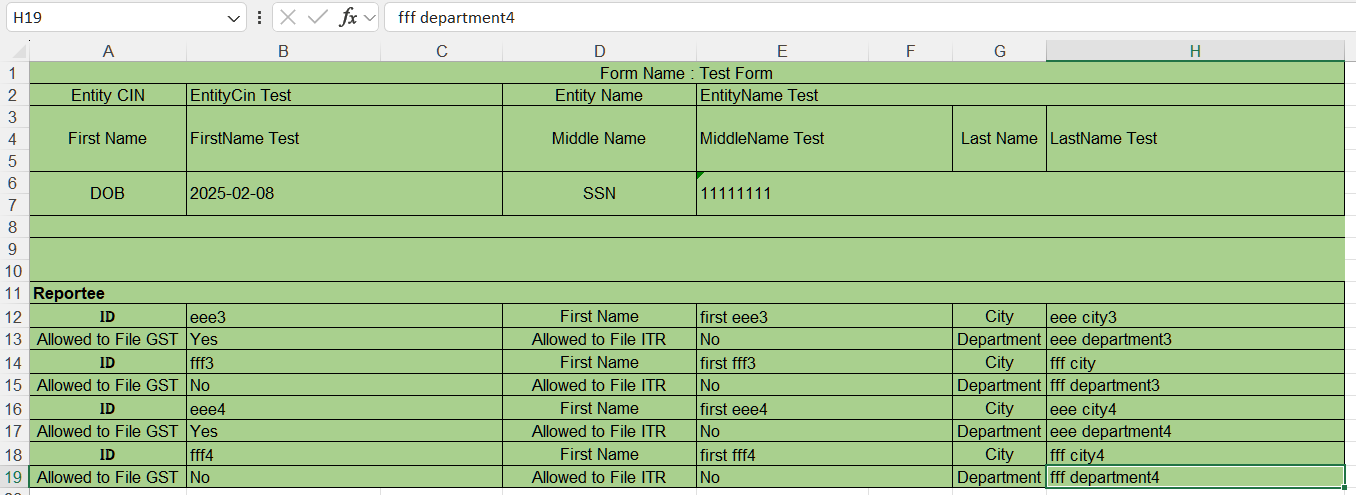The width and height of the screenshot is (1356, 495).
Task: Select the column D header
Action: coord(599,51)
